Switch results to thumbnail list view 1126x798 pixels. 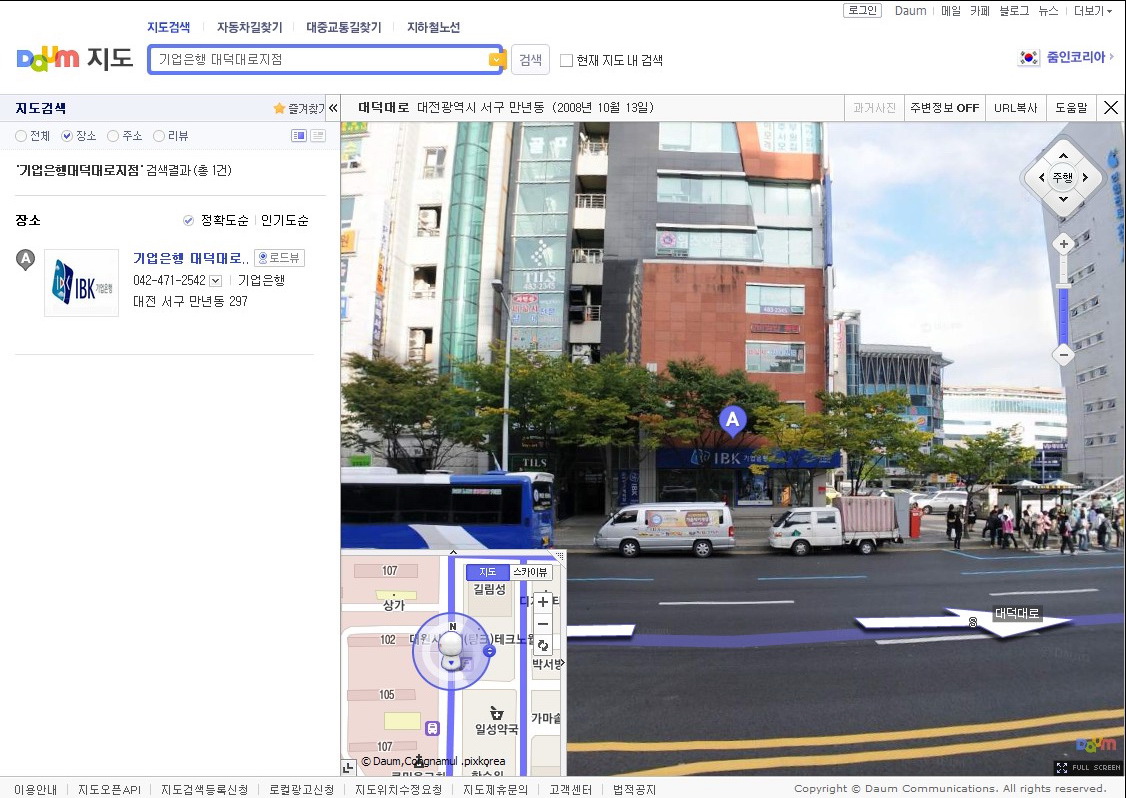coord(299,136)
